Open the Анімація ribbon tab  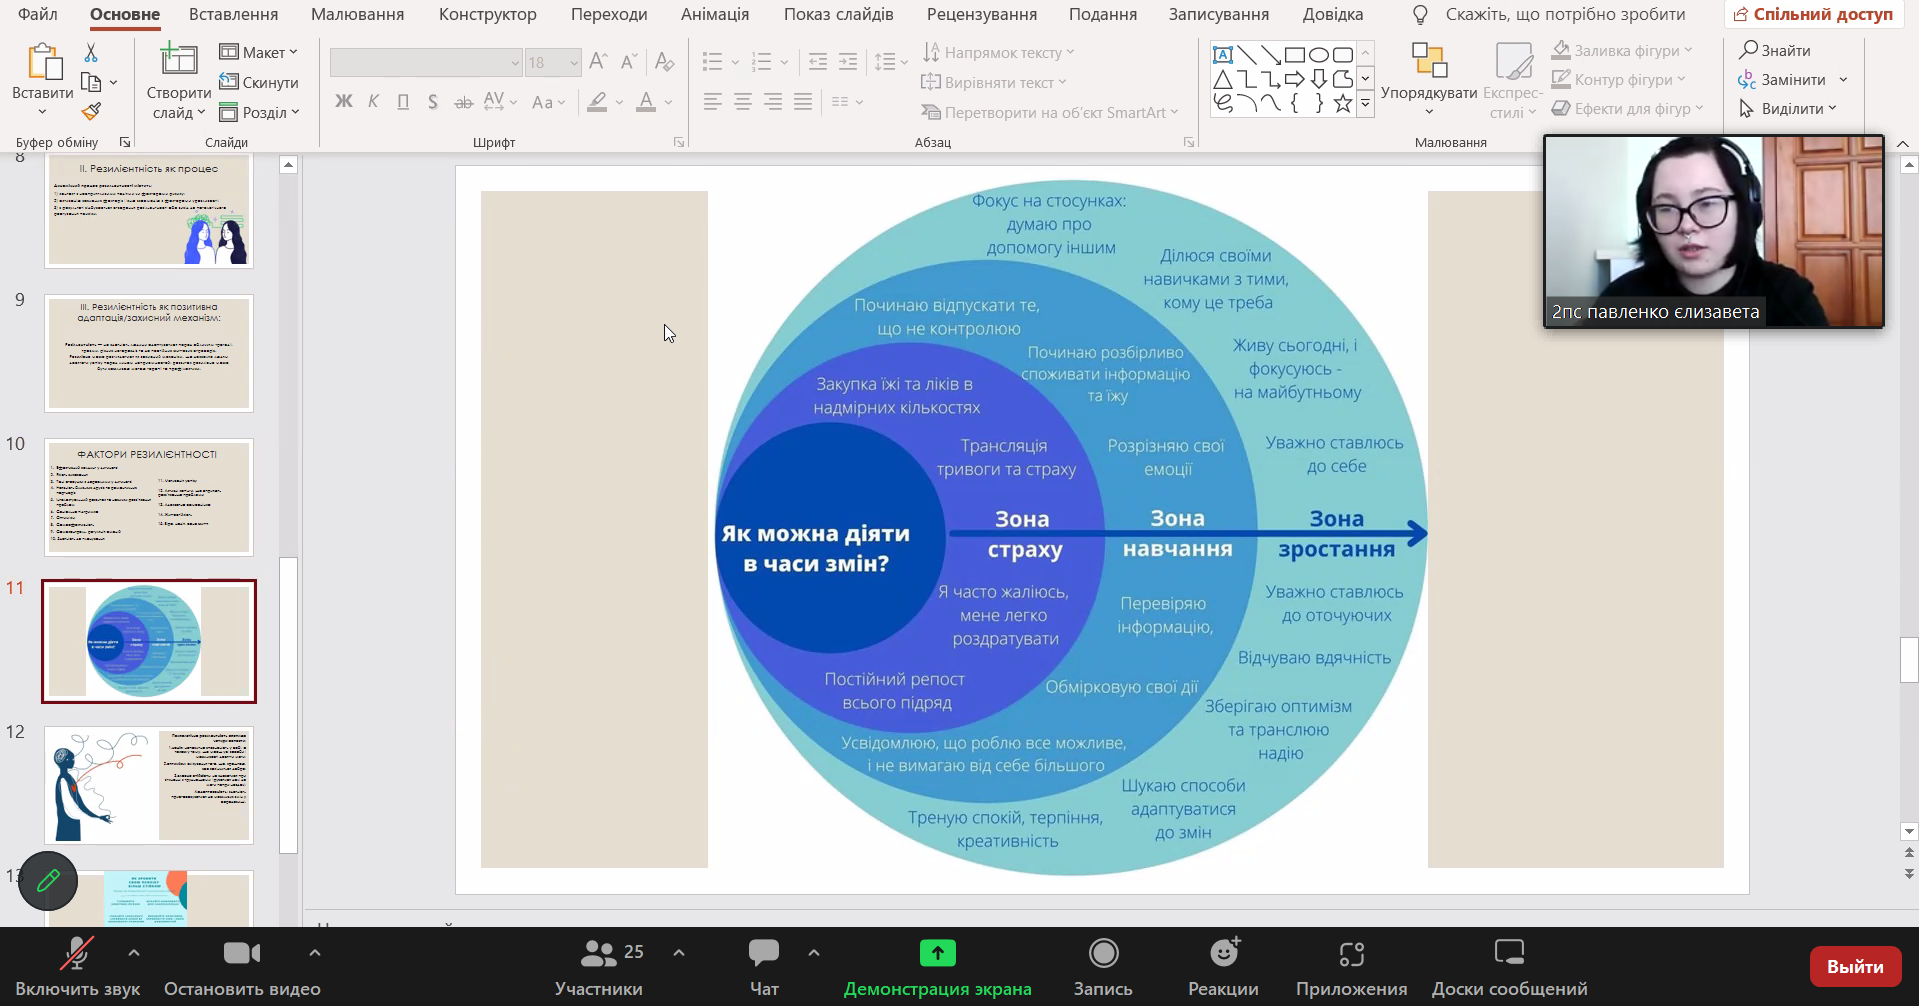point(715,14)
